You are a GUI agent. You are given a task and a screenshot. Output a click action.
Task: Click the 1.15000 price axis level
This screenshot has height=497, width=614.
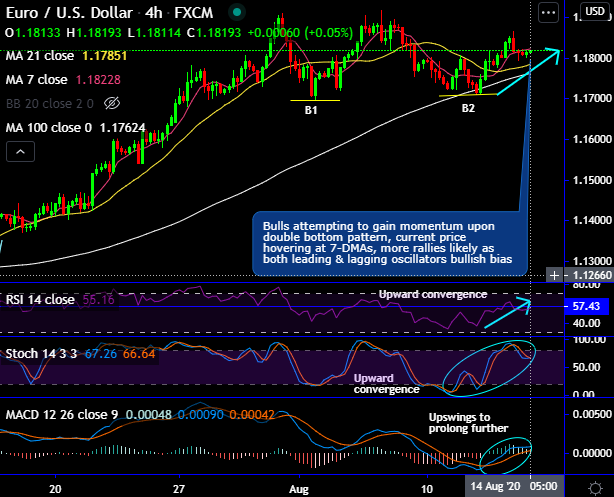(x=592, y=181)
